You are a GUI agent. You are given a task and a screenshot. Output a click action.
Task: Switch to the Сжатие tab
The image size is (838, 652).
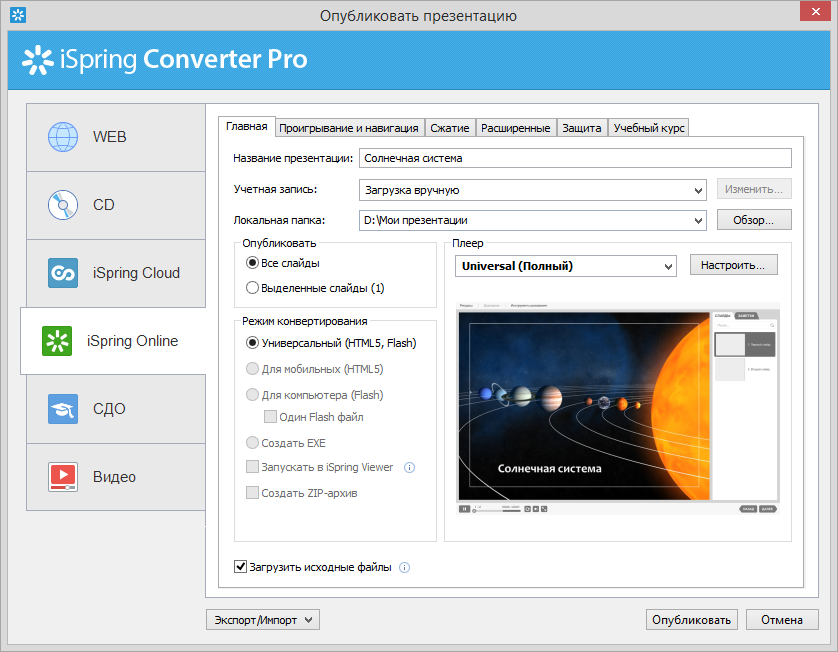tap(450, 128)
